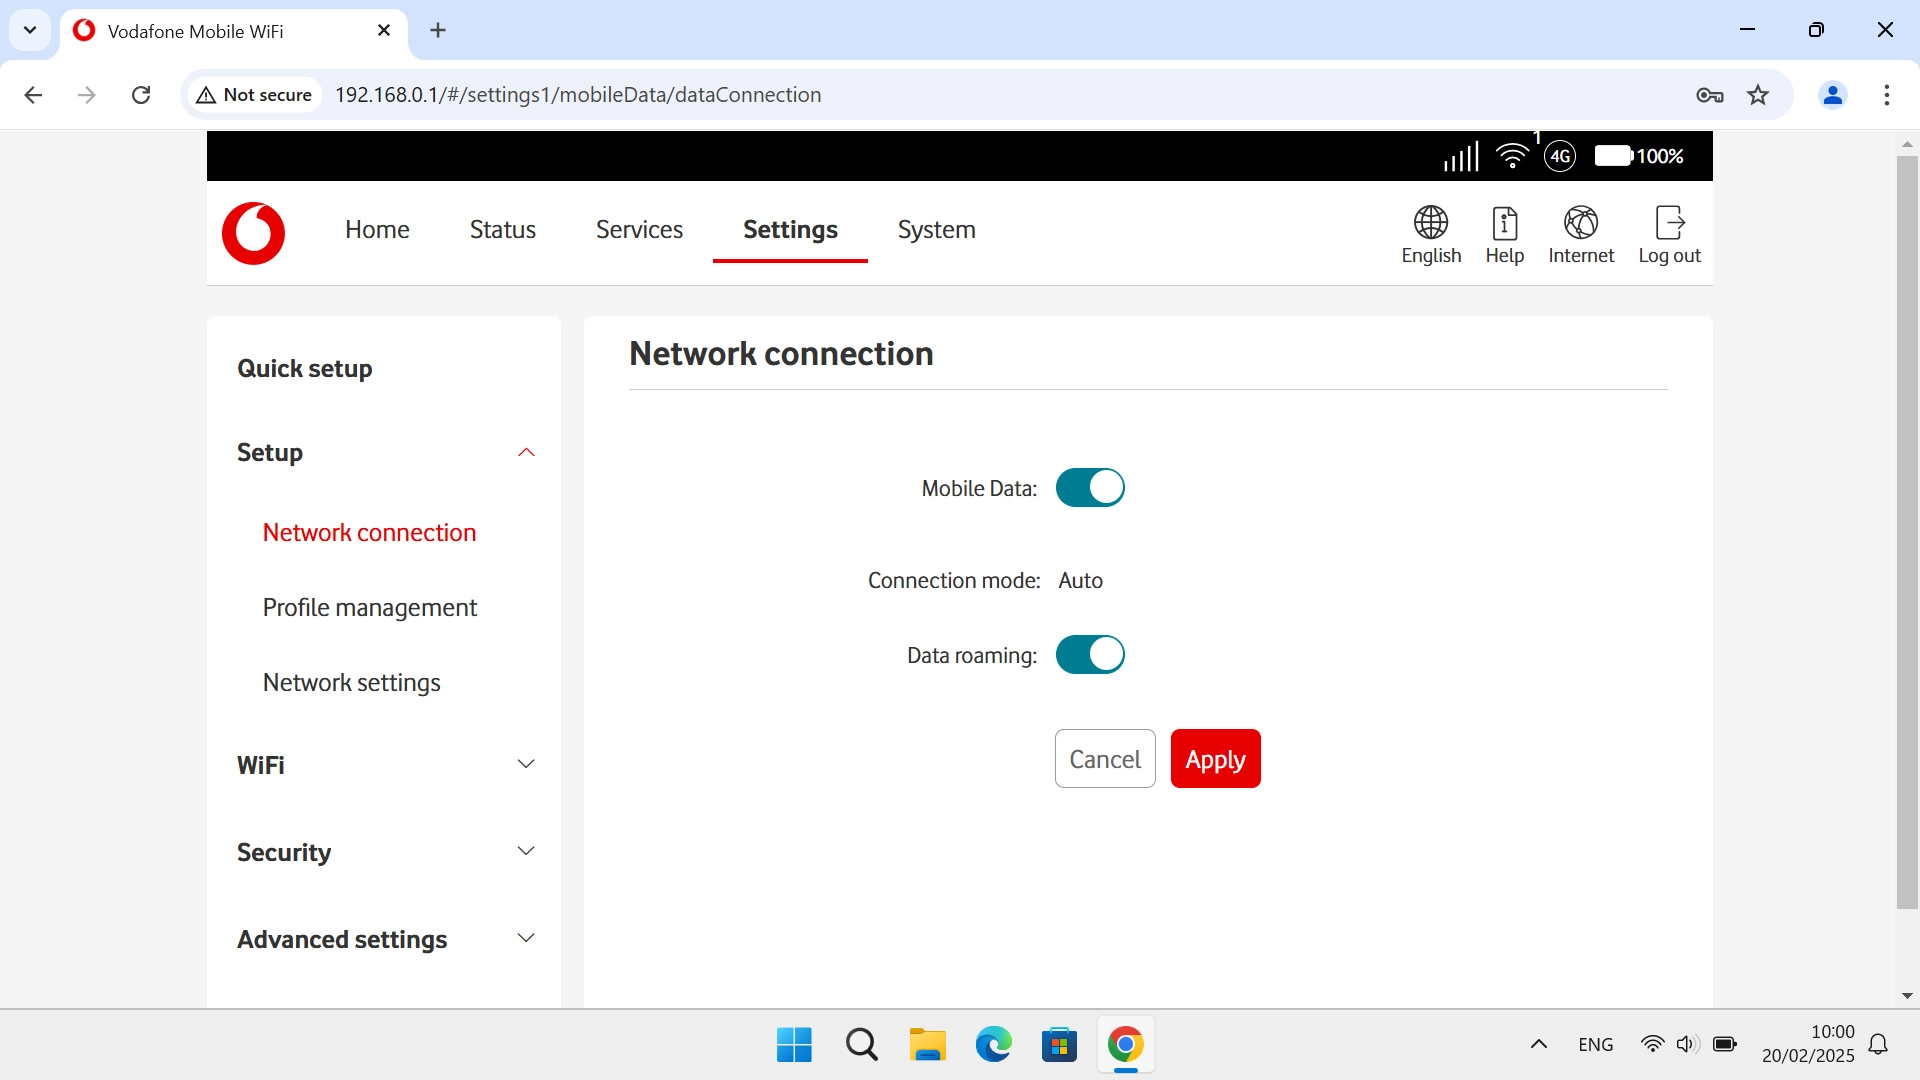This screenshot has height=1080, width=1920.
Task: Bookmark page with star icon
Action: pyautogui.click(x=1757, y=95)
